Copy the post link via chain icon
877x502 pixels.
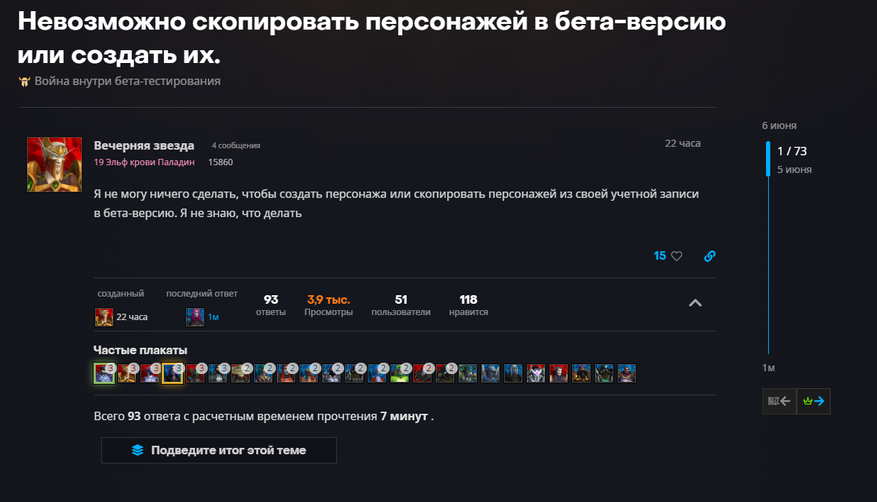tap(709, 256)
